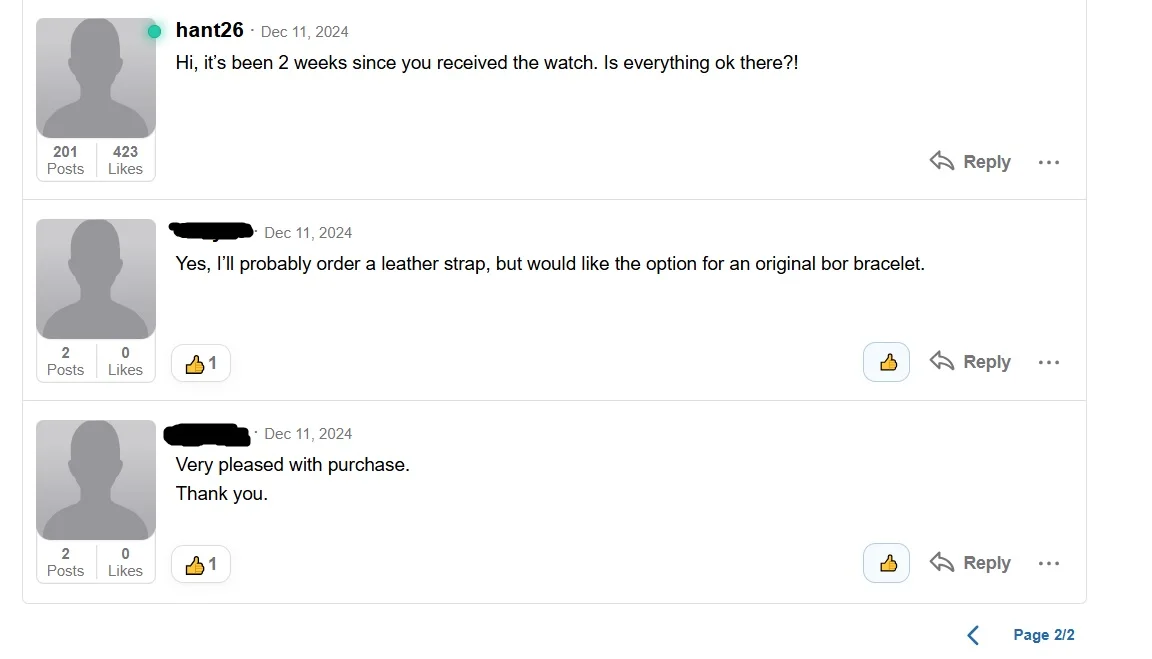Screen dimensions: 1152x659
Task: Open hant26's 201 Posts count
Action: [65, 160]
